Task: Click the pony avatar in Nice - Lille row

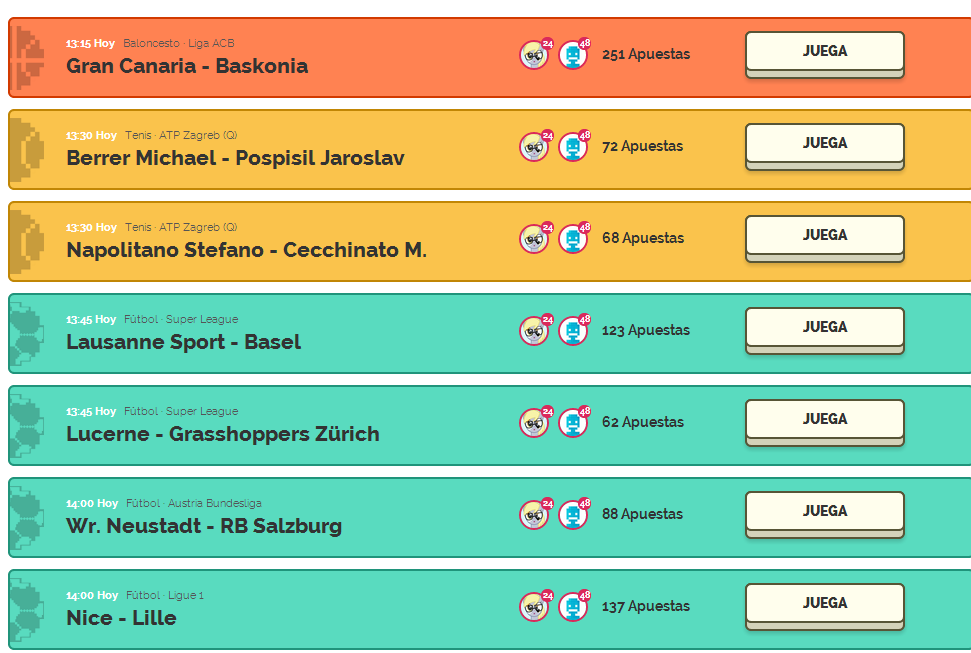Action: pyautogui.click(x=534, y=607)
